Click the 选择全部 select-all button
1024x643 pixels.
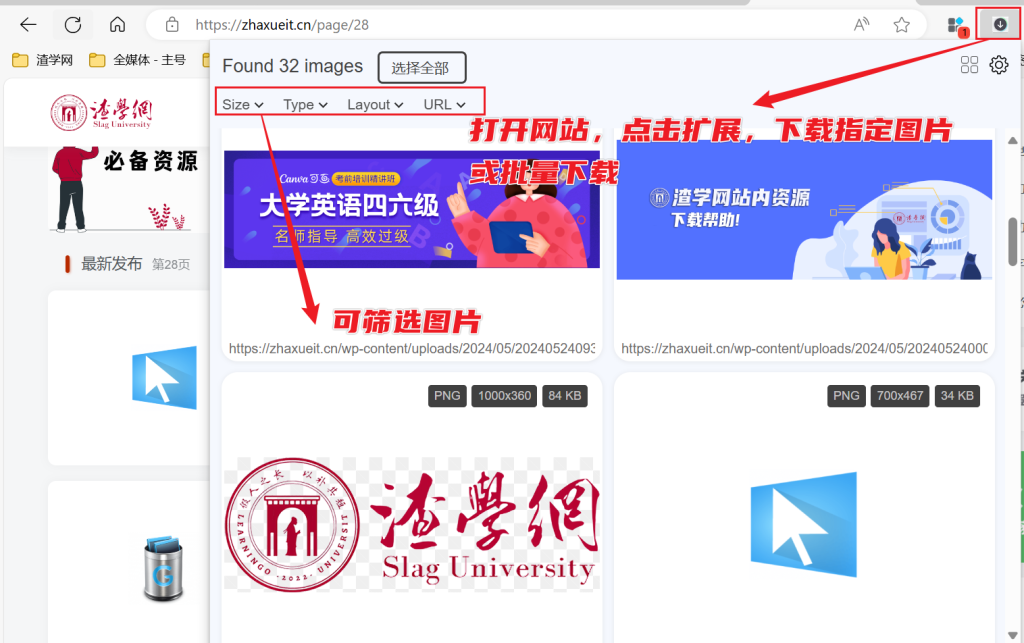(x=421, y=67)
